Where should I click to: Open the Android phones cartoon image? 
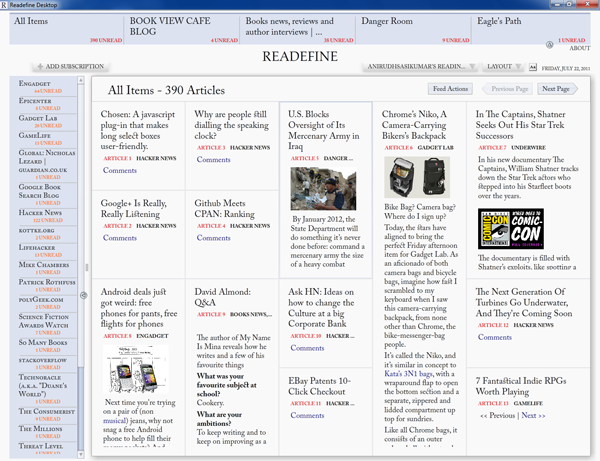136,369
